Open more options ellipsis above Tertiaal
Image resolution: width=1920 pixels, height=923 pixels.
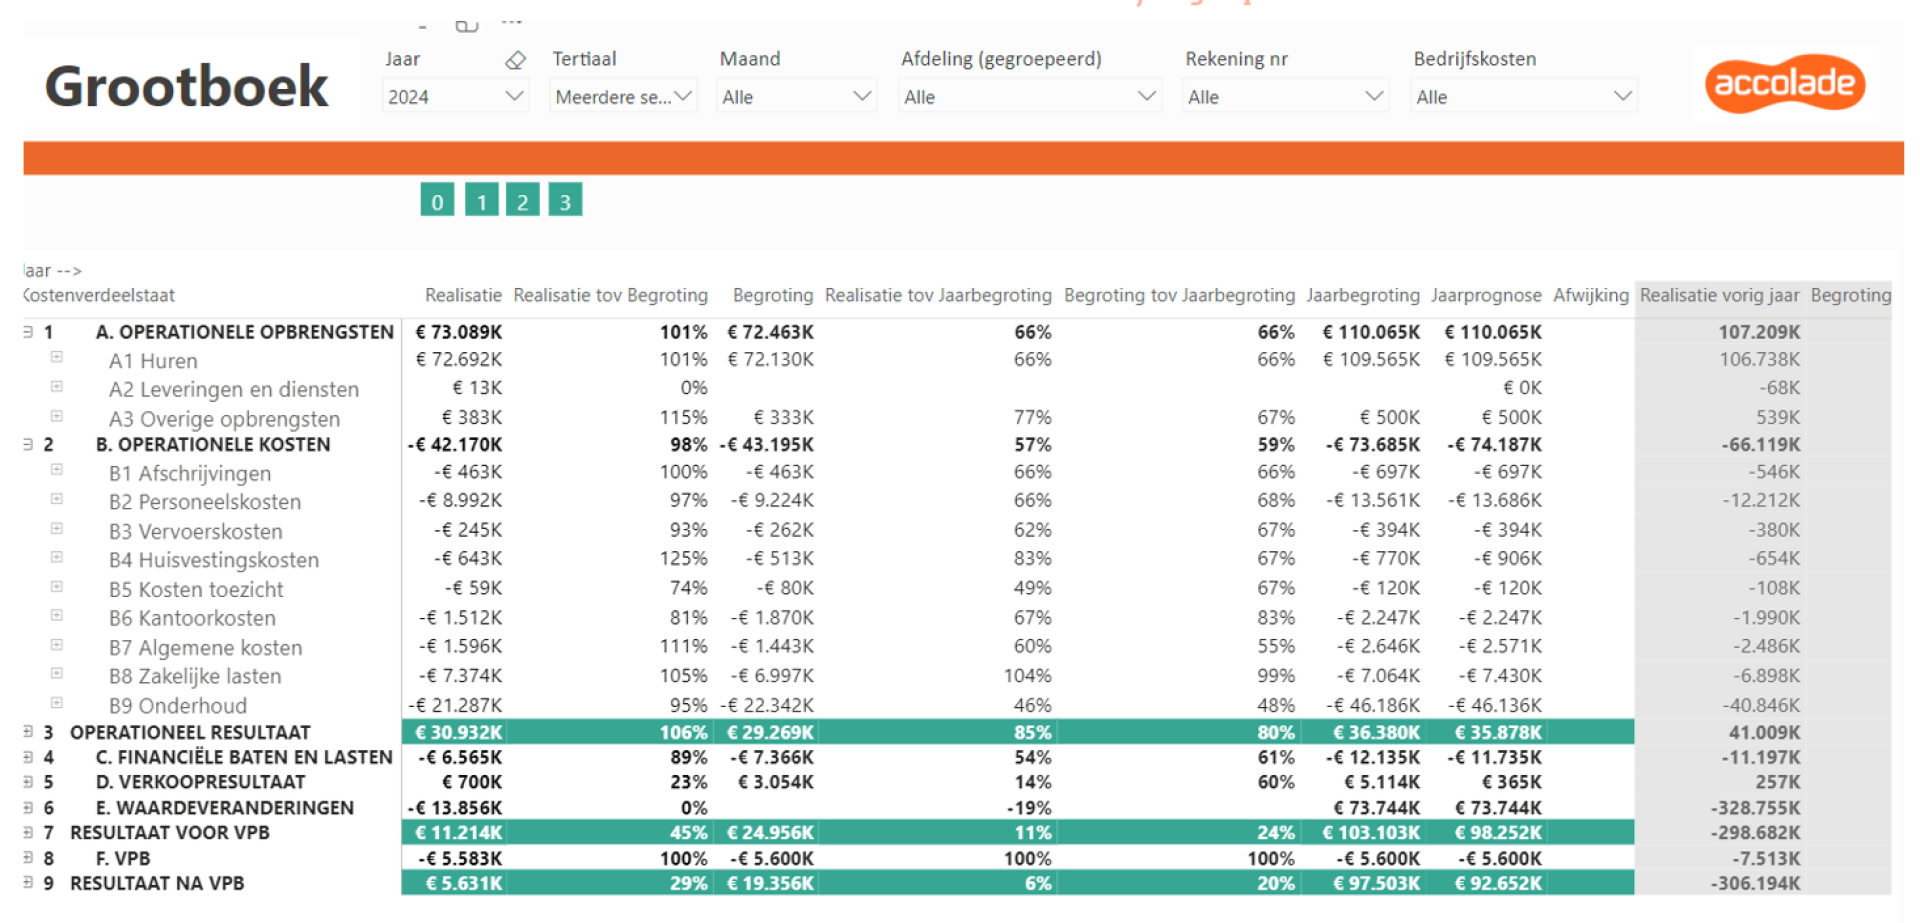512,21
